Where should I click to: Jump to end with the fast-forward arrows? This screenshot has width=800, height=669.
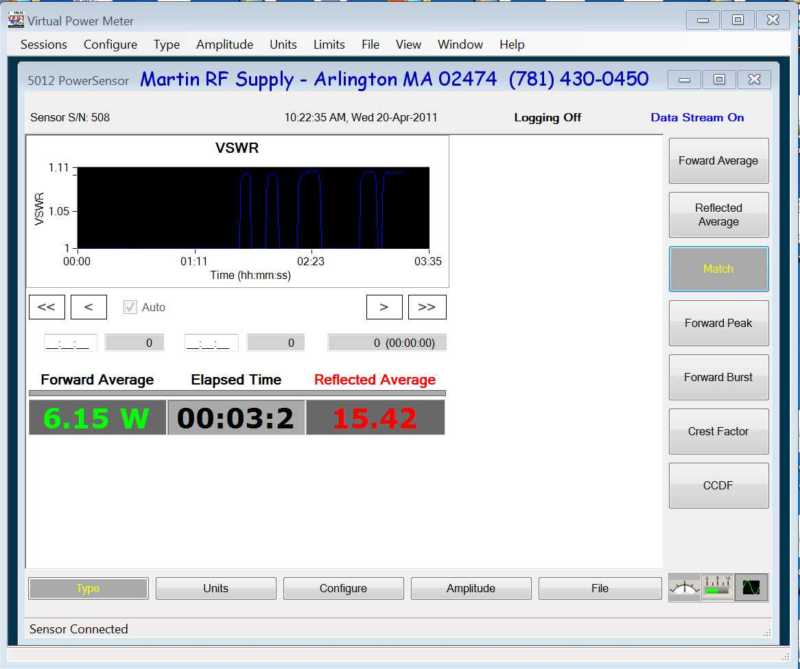click(428, 307)
